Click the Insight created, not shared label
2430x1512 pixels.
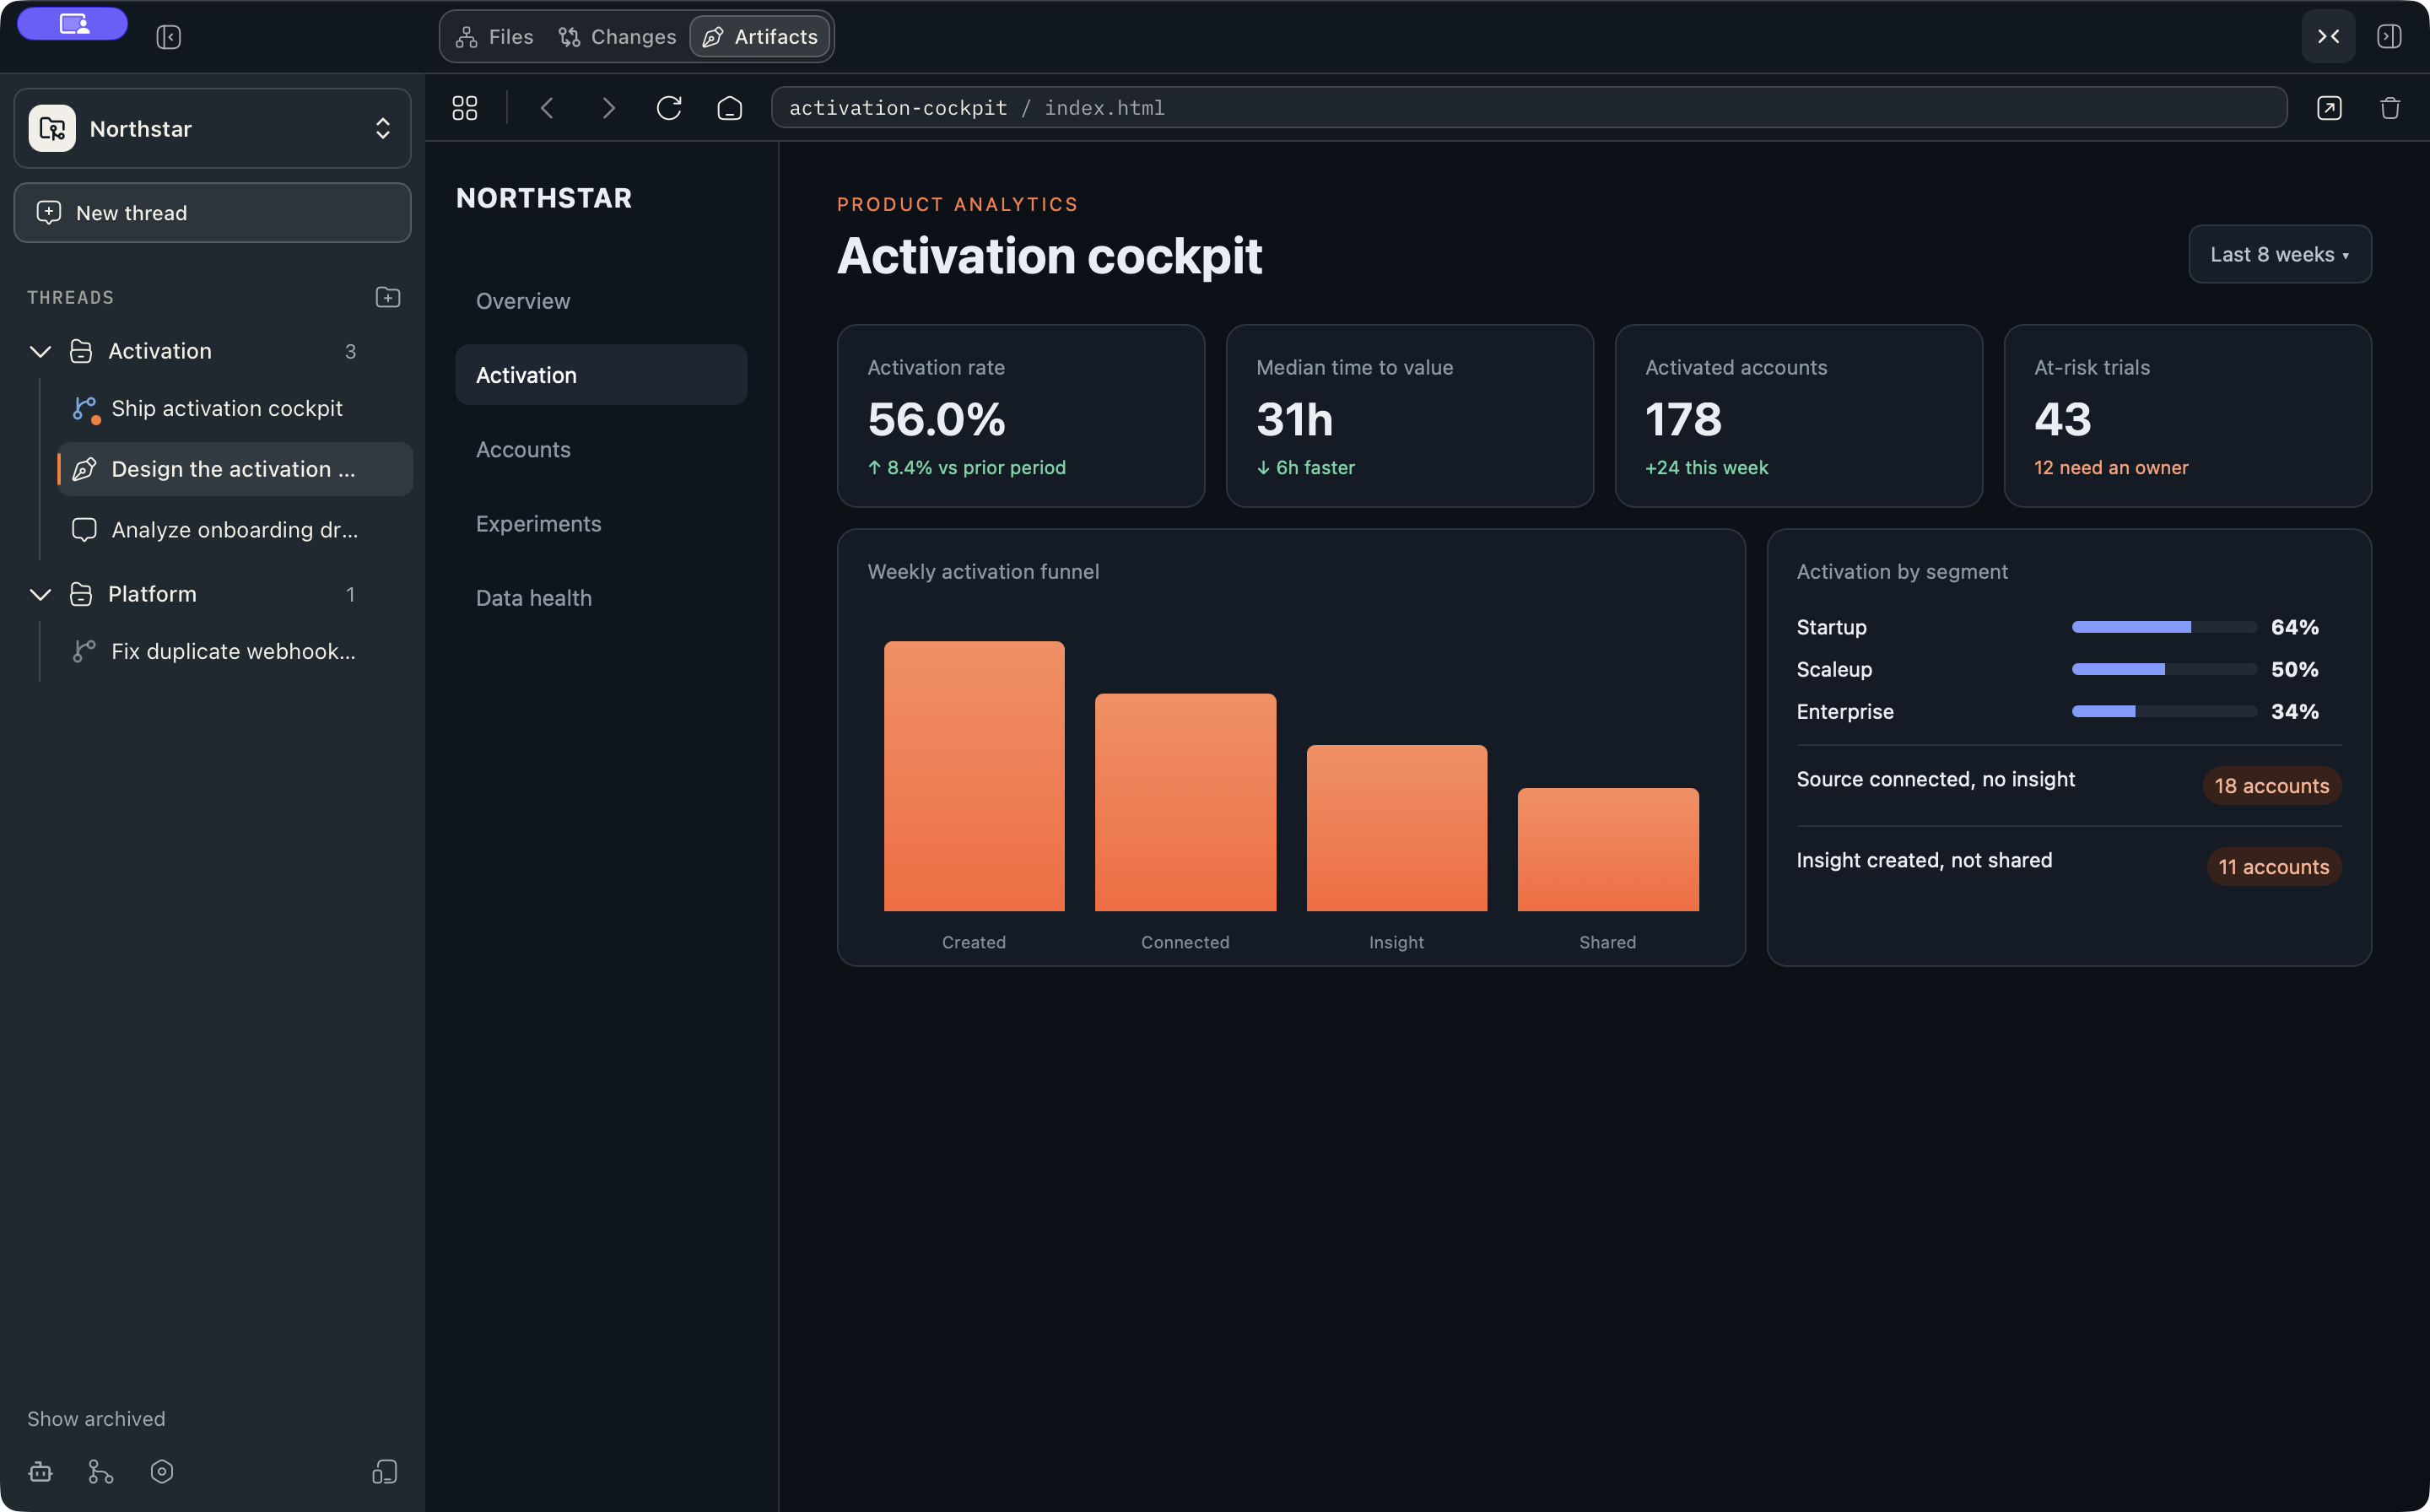click(1924, 861)
